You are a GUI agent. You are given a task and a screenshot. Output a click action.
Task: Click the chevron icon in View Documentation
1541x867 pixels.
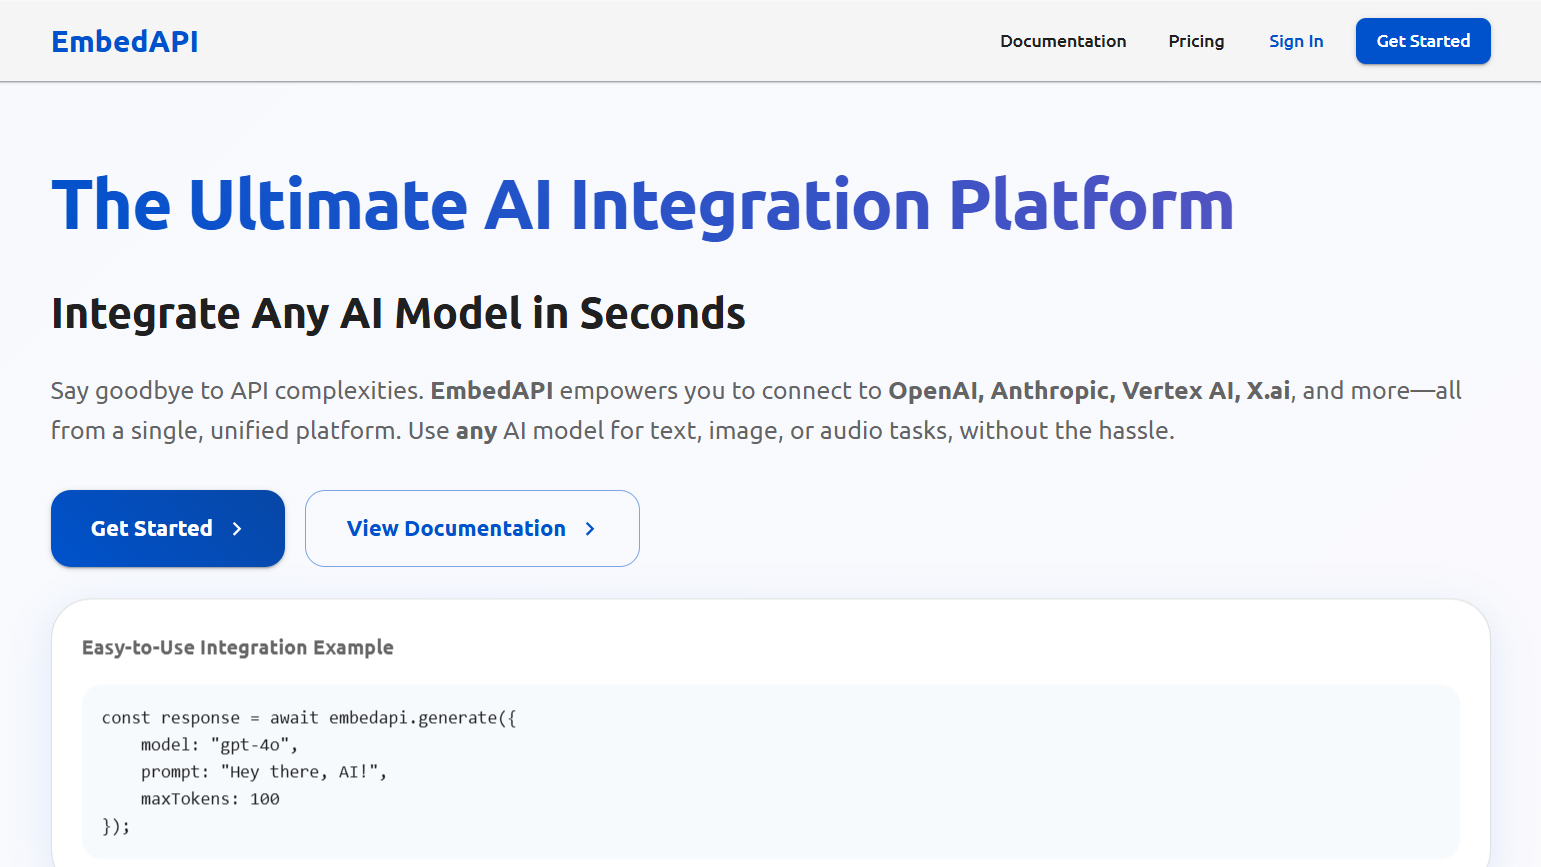click(590, 529)
